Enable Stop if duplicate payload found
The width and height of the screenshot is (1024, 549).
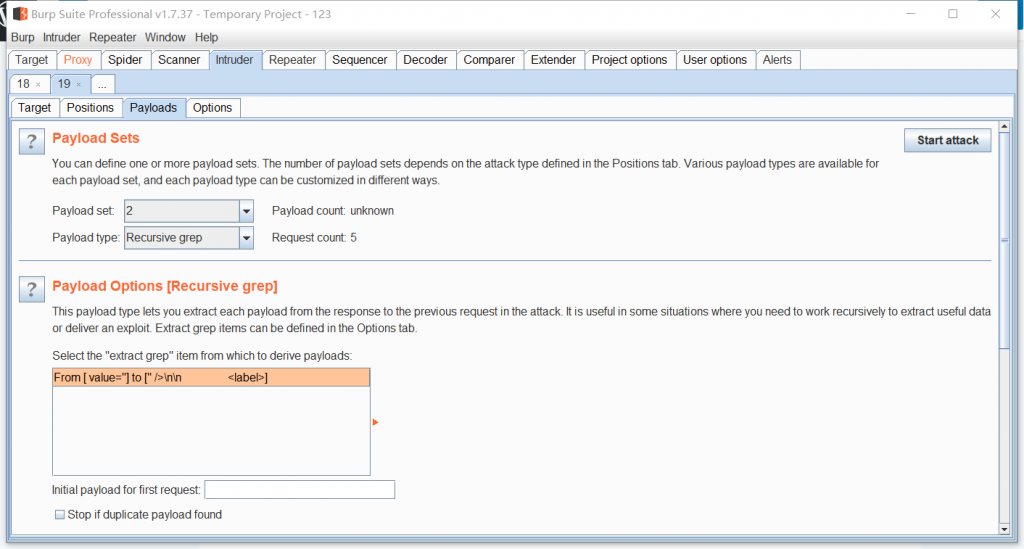click(x=60, y=515)
